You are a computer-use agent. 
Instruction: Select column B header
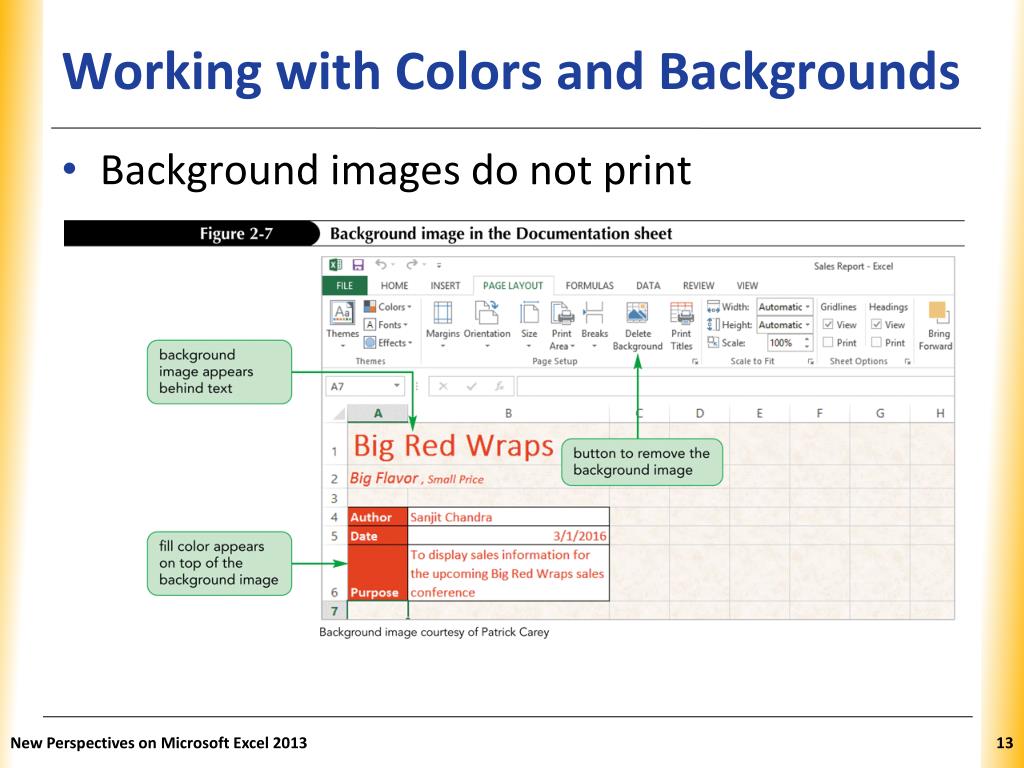pos(508,413)
